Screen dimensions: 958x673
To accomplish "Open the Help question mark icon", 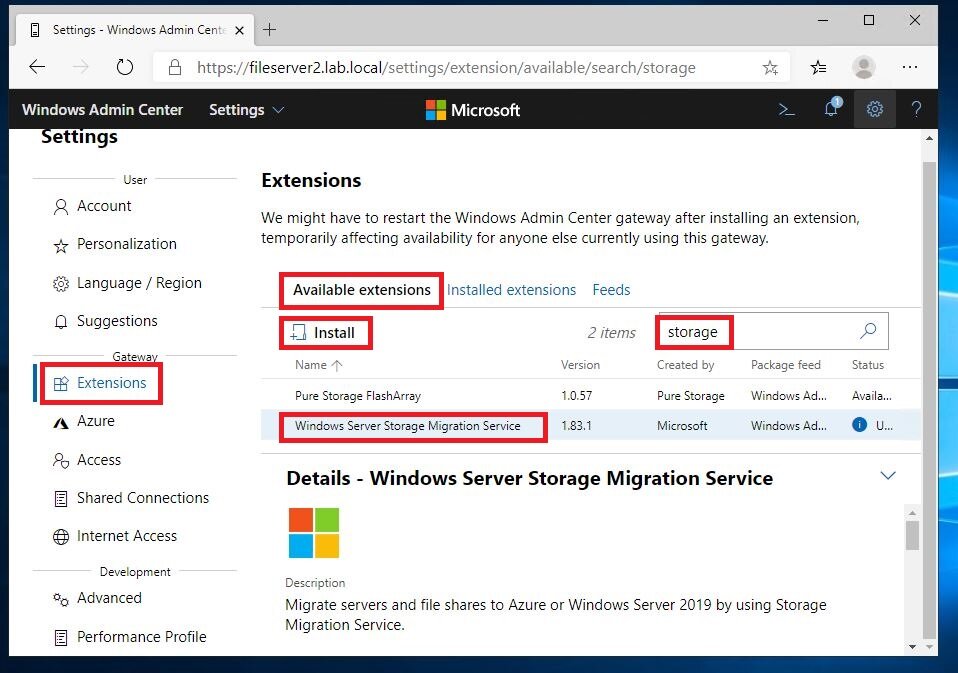I will click(x=916, y=109).
